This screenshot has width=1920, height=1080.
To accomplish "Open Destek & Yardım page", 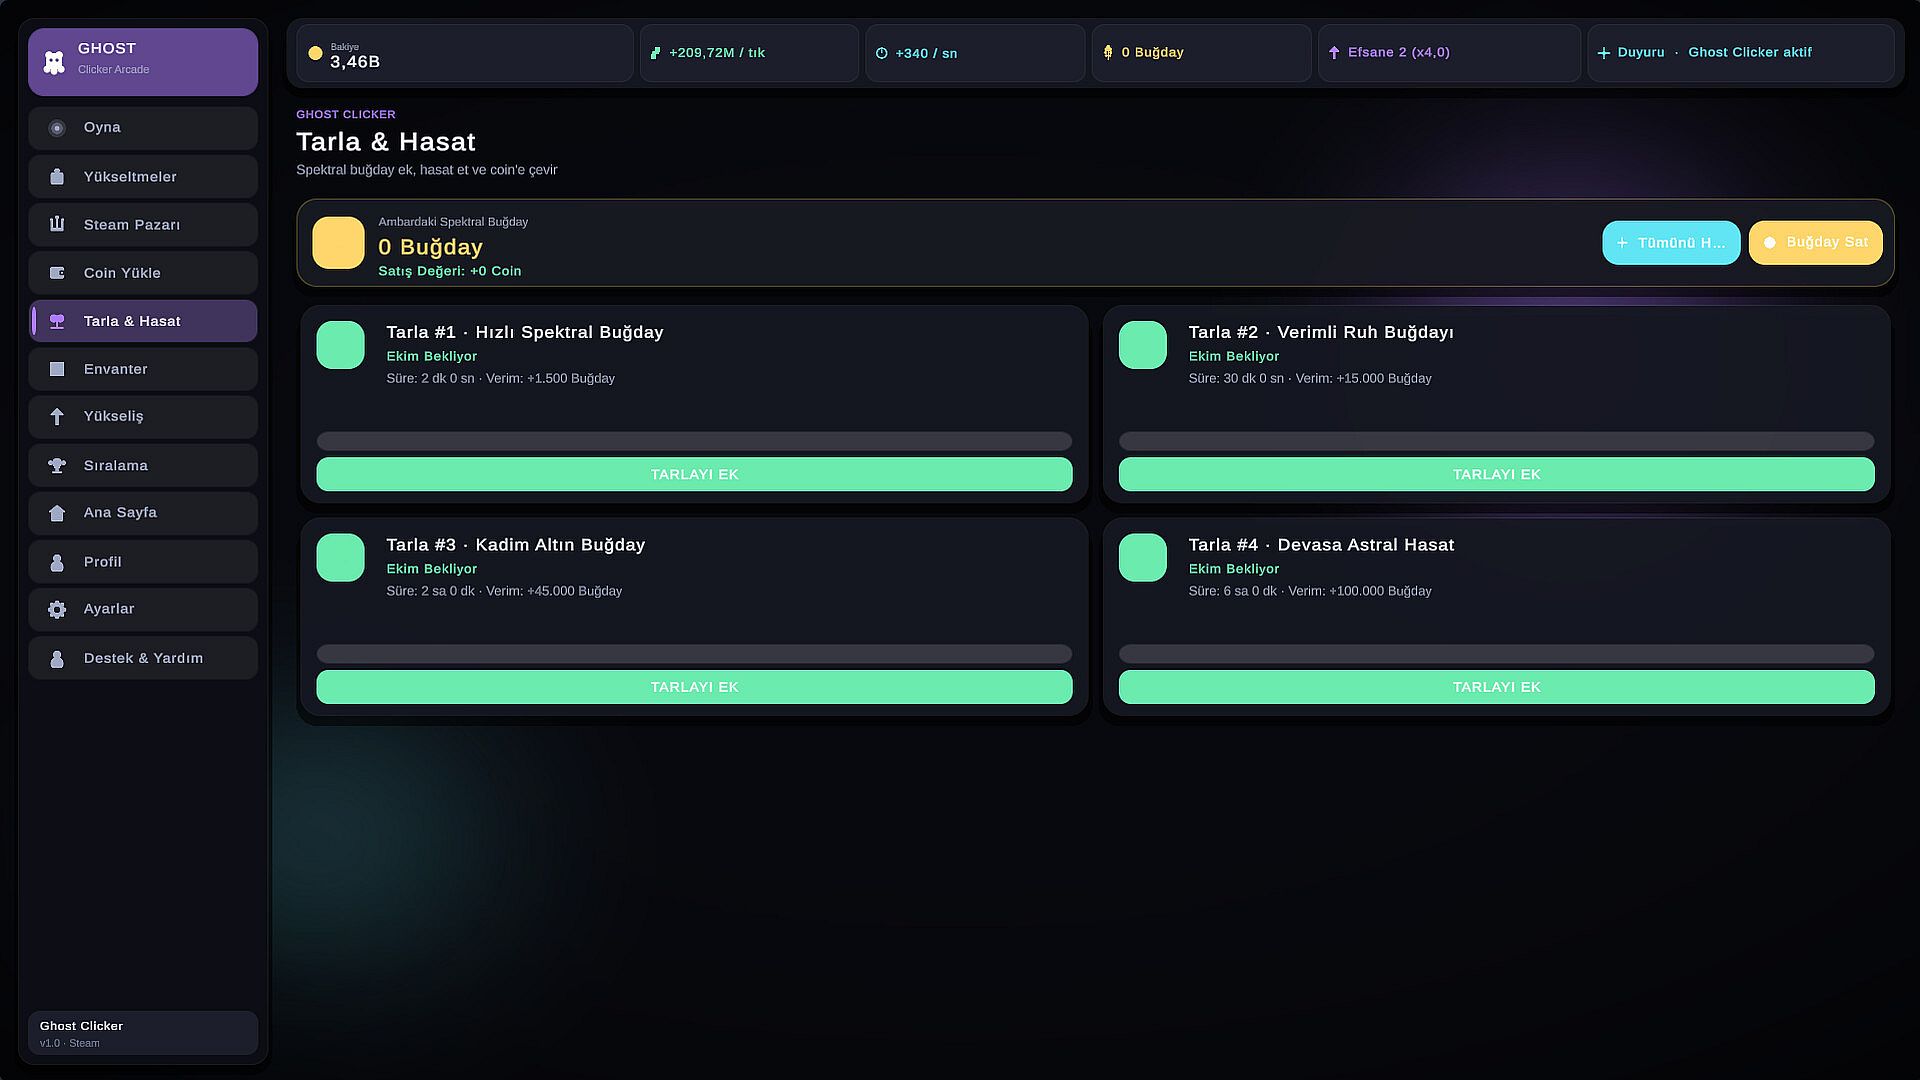I will pos(143,658).
